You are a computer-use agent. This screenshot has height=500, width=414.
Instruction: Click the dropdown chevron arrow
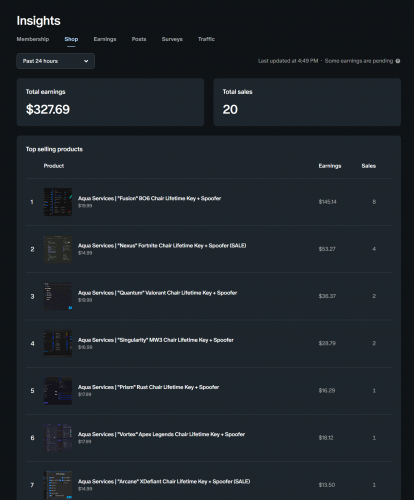(86, 61)
